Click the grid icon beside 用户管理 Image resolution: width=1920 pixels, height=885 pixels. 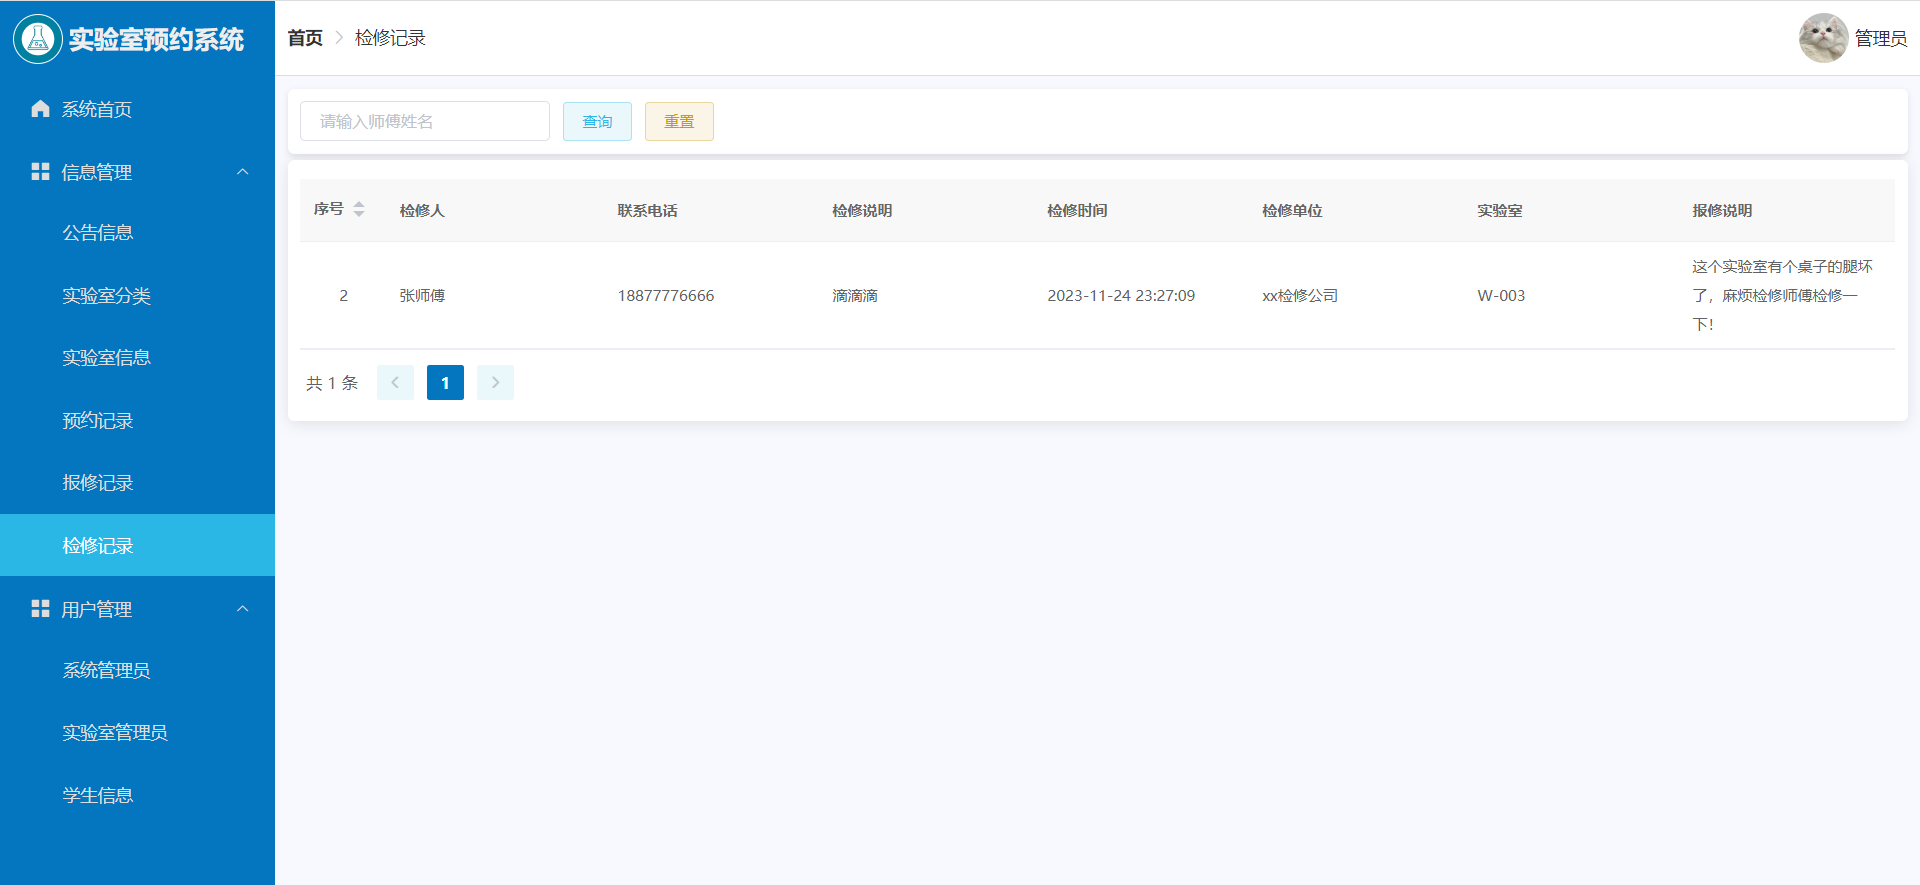point(40,609)
